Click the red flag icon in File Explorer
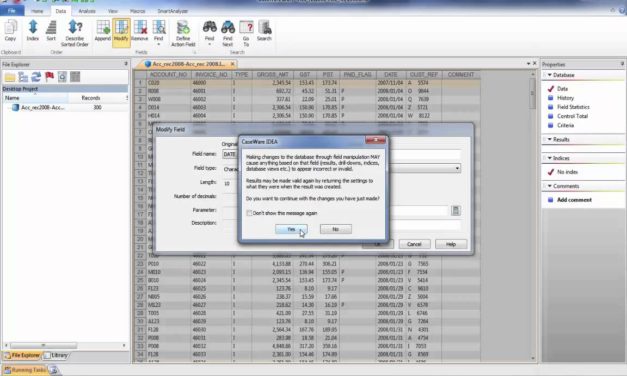This screenshot has width=627, height=376. coord(49,77)
